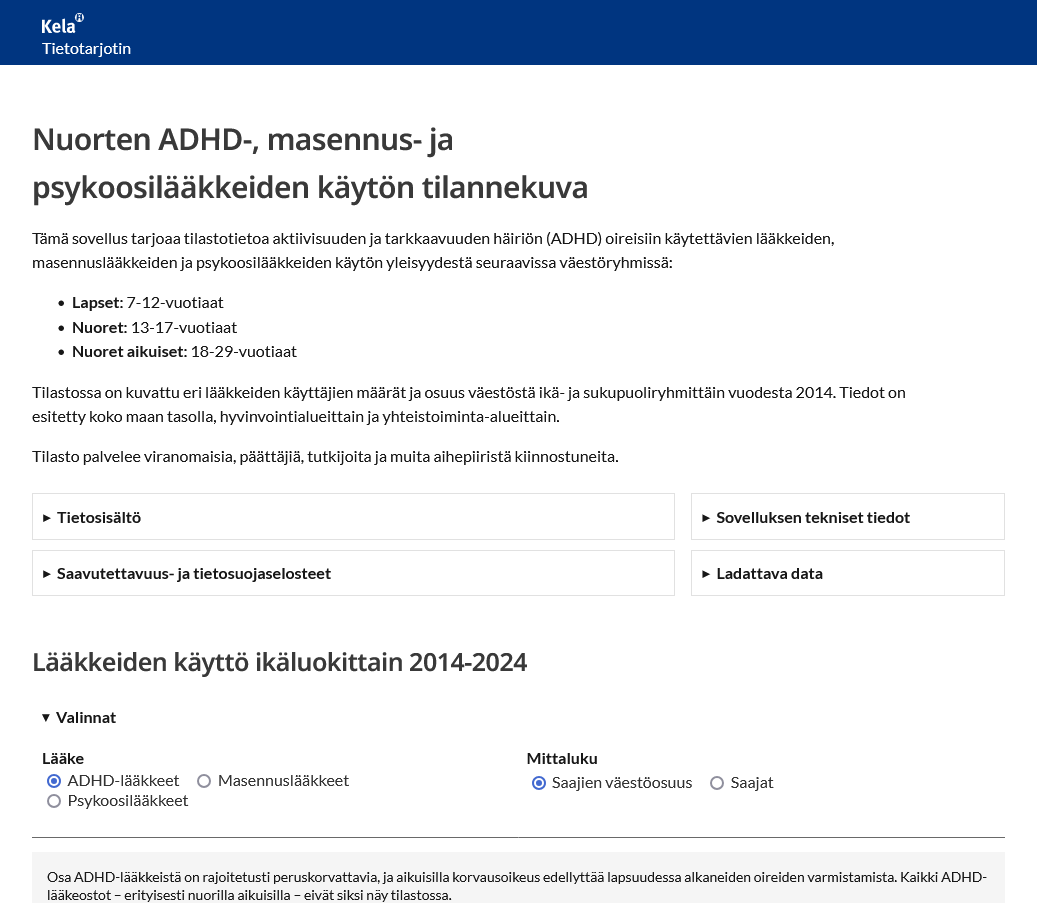Click the Nuoret: 13-17-vuotiaat list item
Viewport: 1037px width, 903px height.
154,327
